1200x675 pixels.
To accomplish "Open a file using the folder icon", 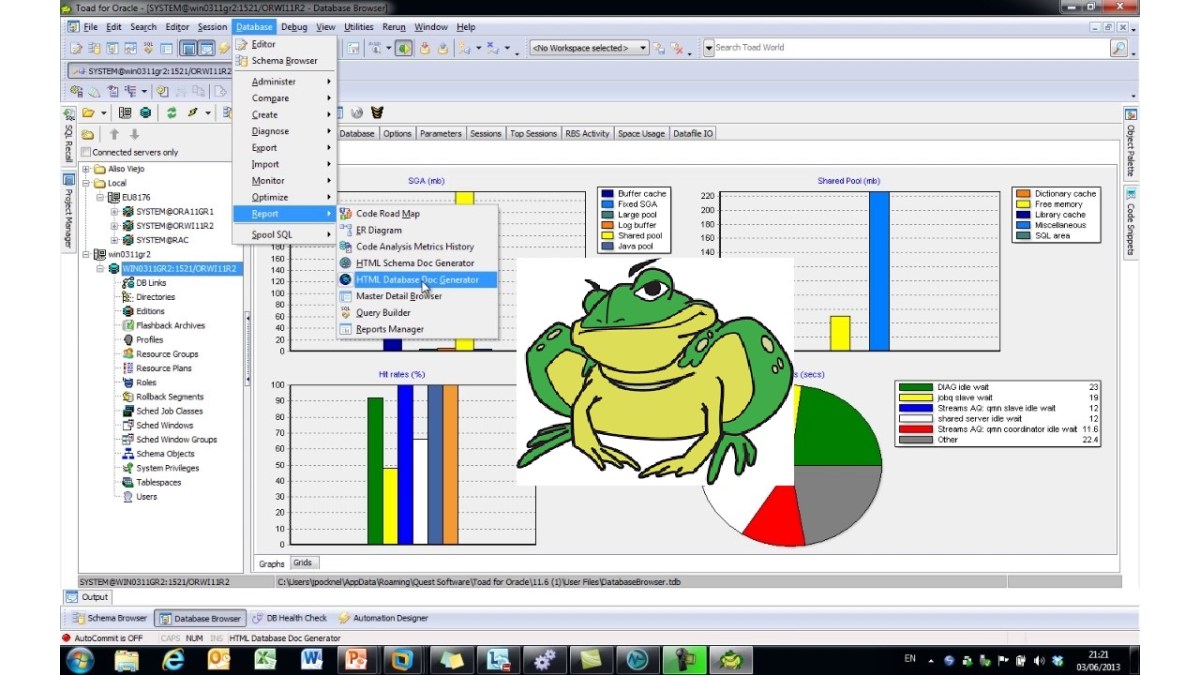I will pyautogui.click(x=87, y=110).
